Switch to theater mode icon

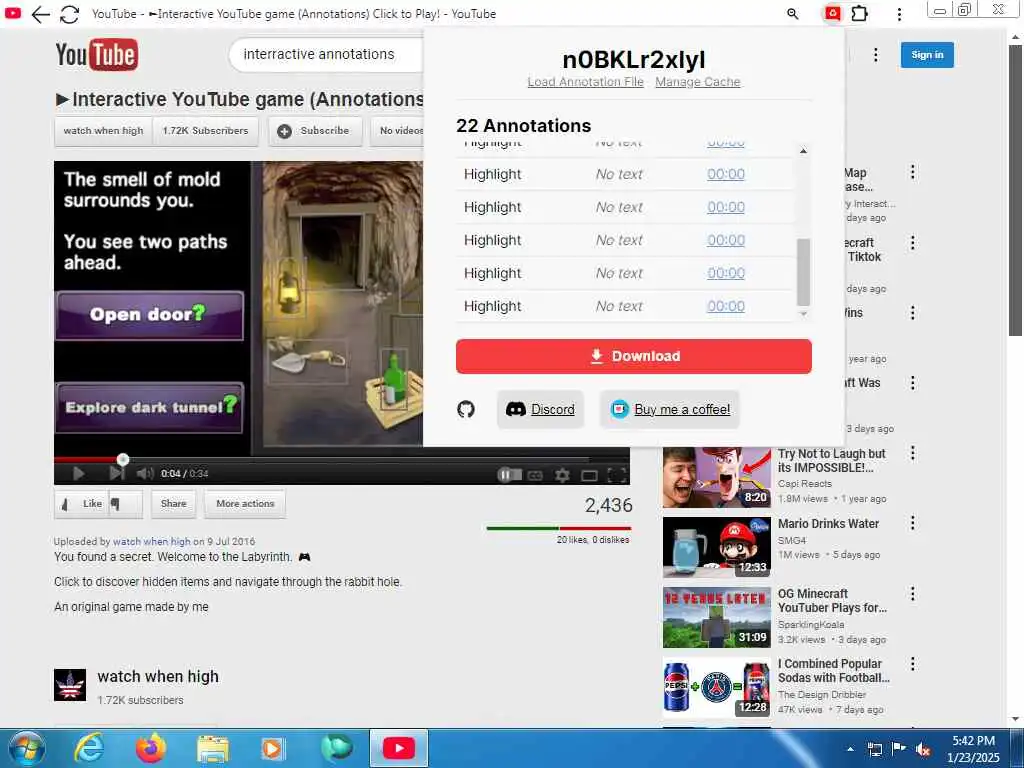point(589,475)
